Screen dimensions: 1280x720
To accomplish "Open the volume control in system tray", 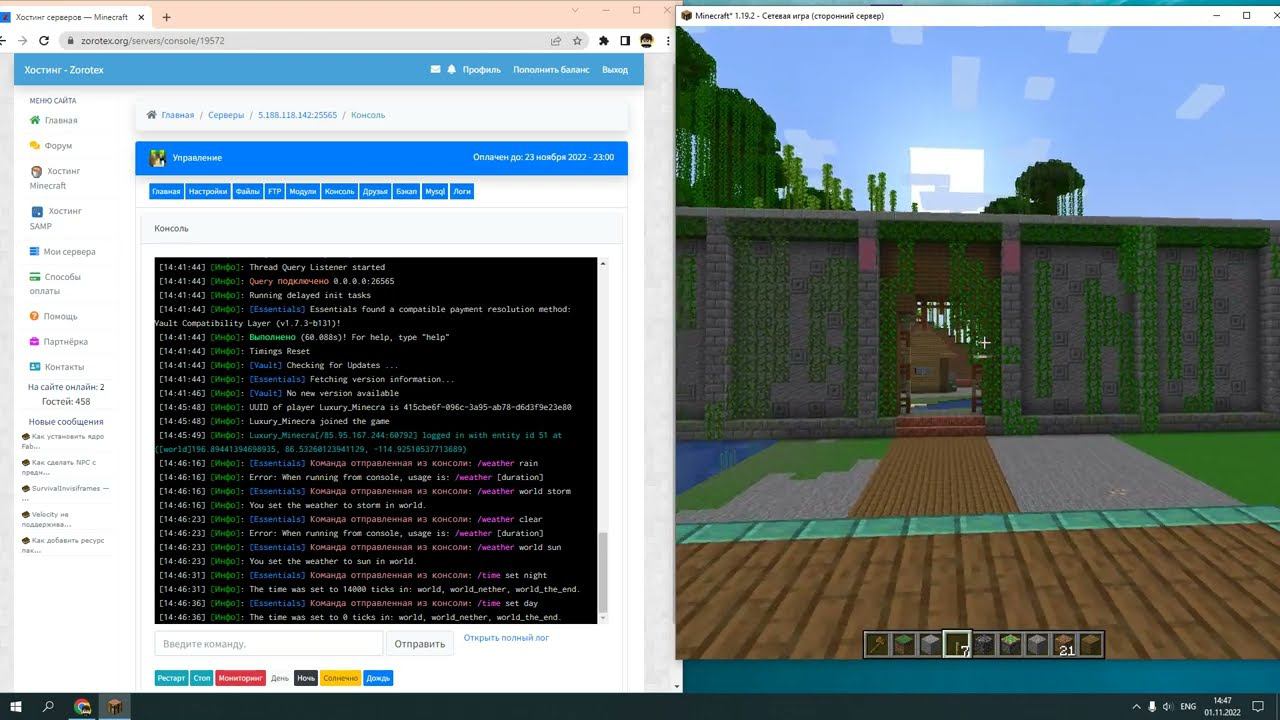I will point(1168,706).
